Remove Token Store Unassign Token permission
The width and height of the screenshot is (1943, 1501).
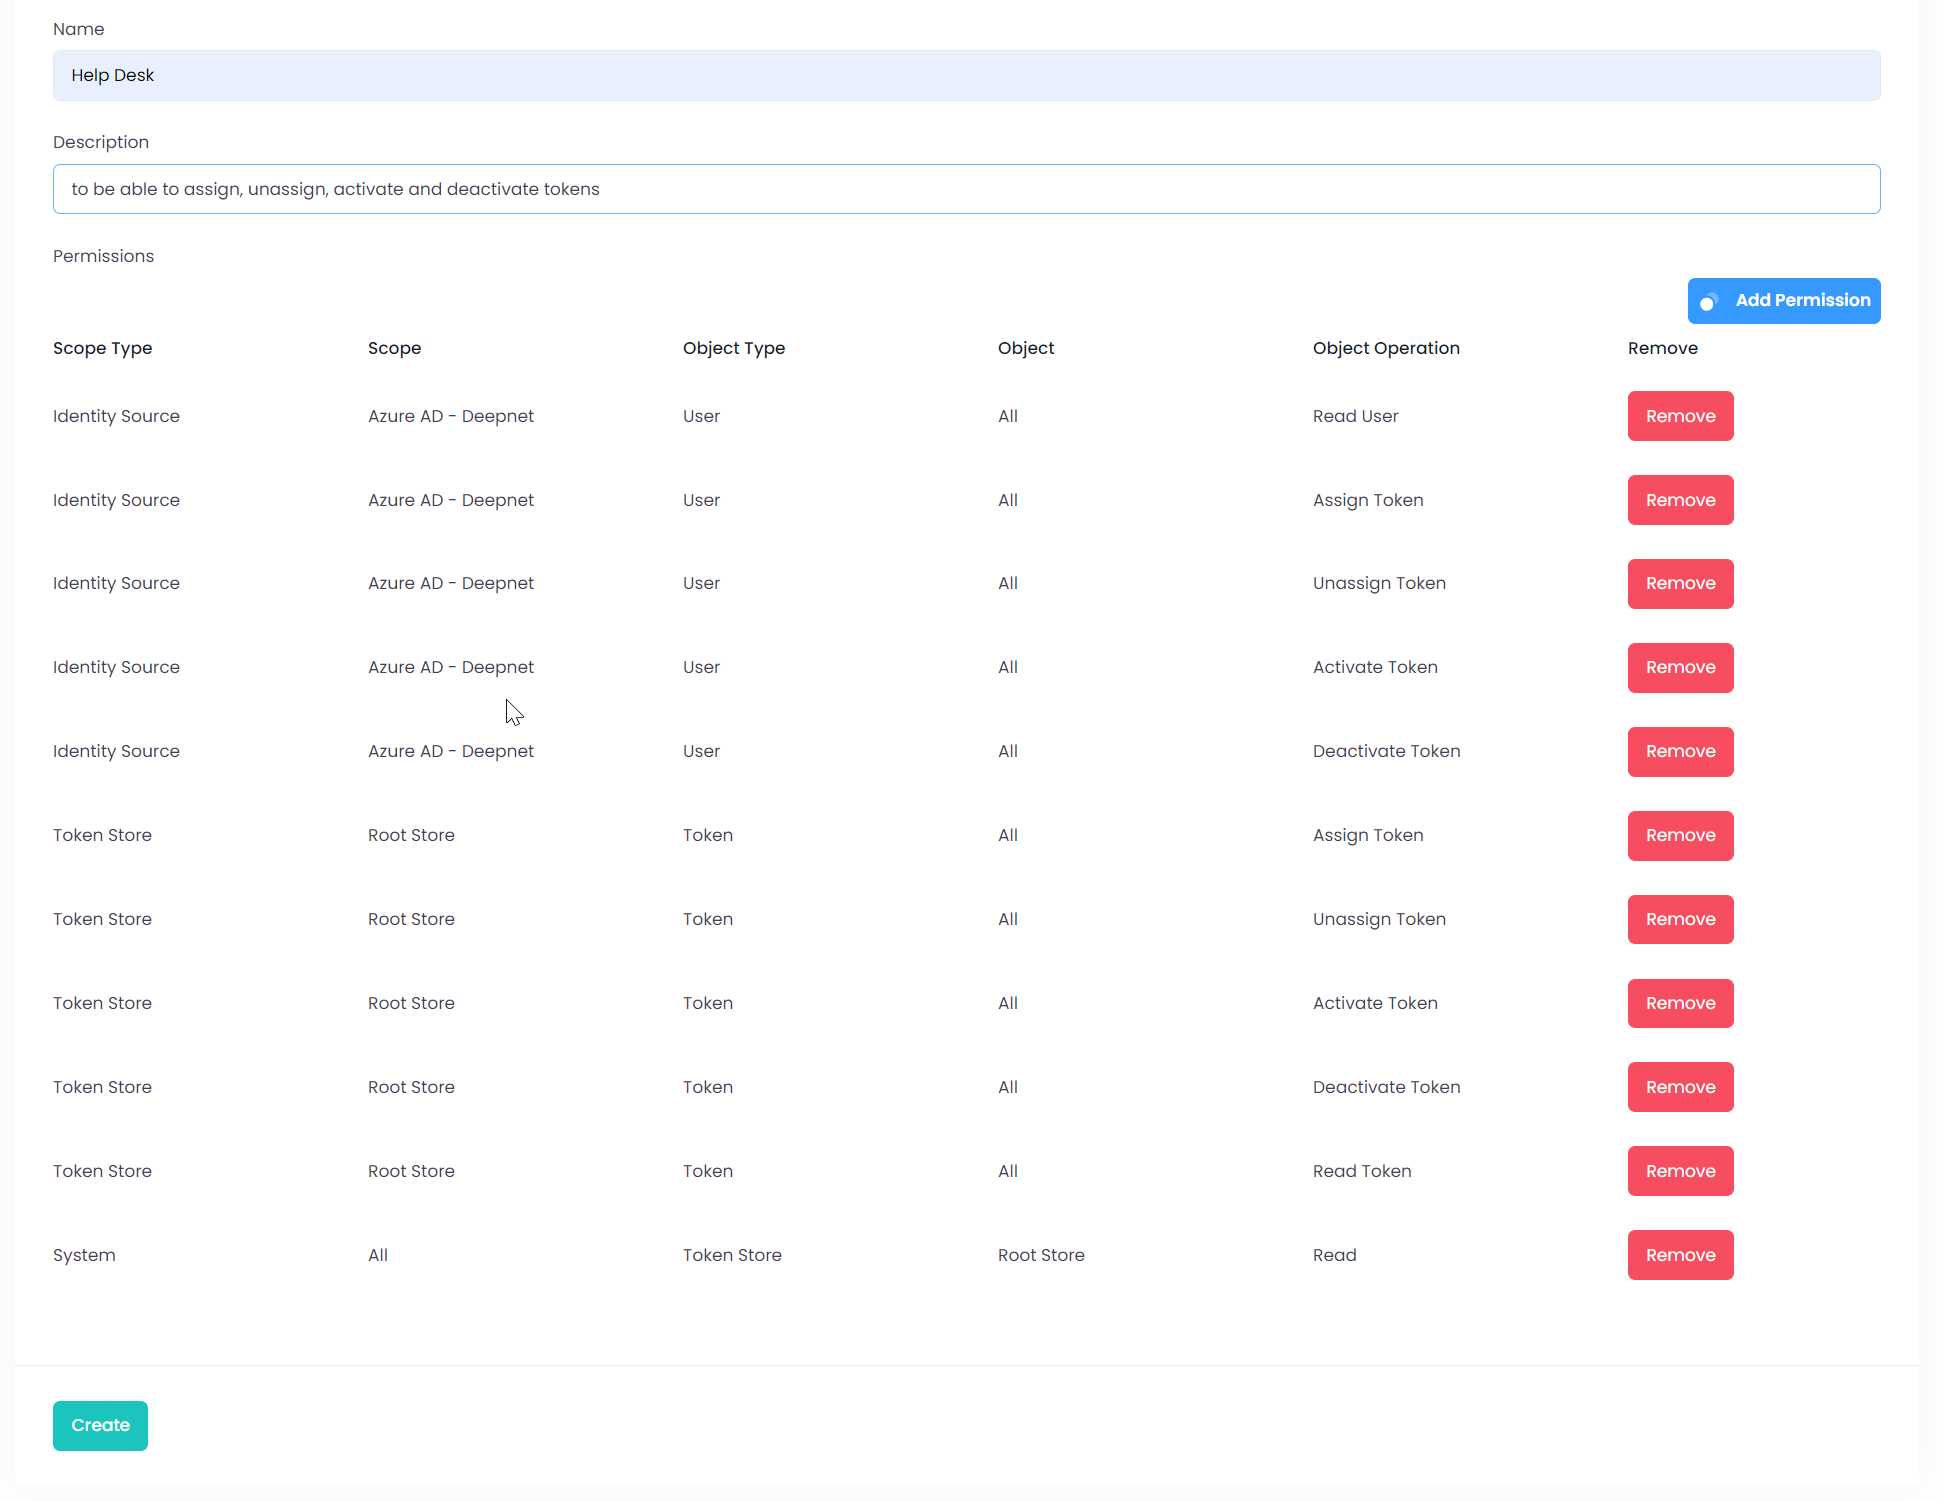(x=1680, y=919)
